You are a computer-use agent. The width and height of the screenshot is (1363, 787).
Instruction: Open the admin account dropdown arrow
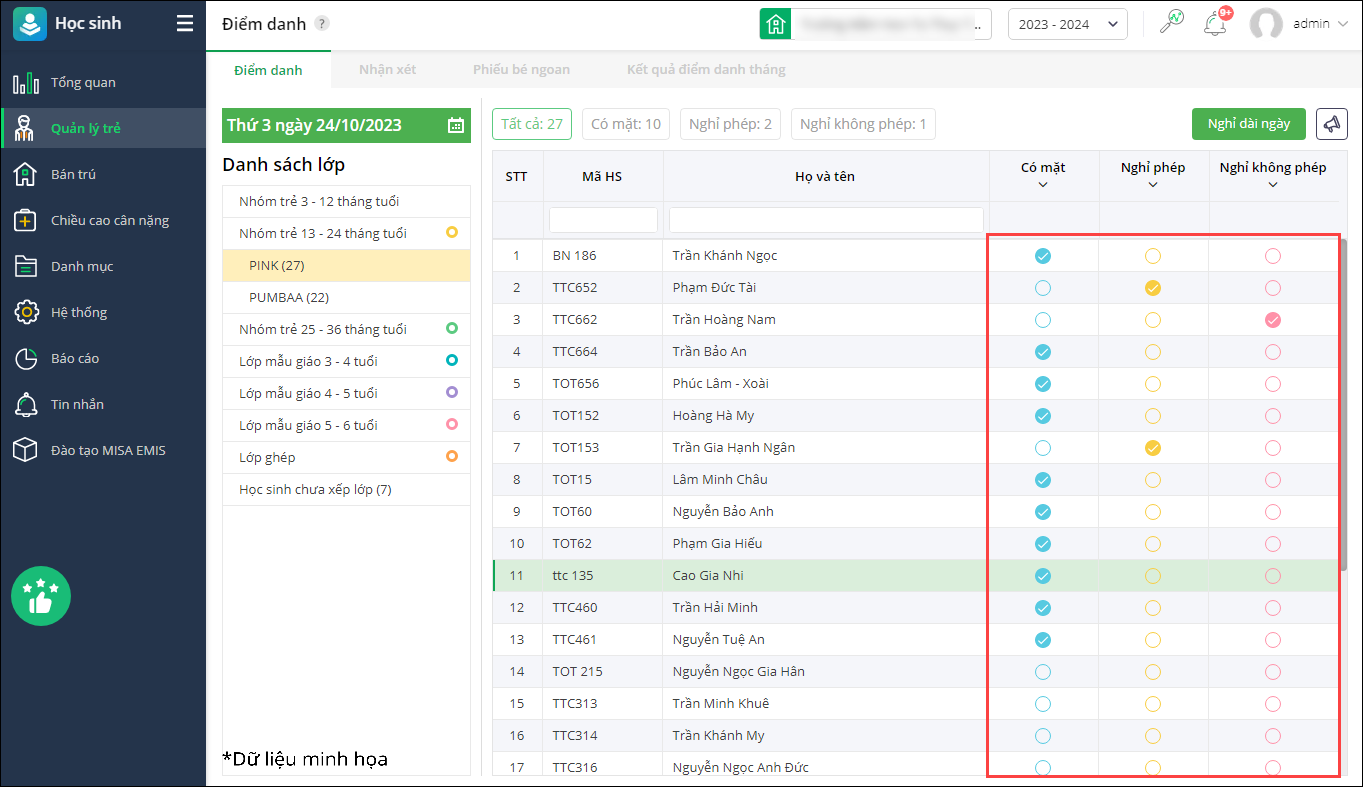coord(1341,24)
